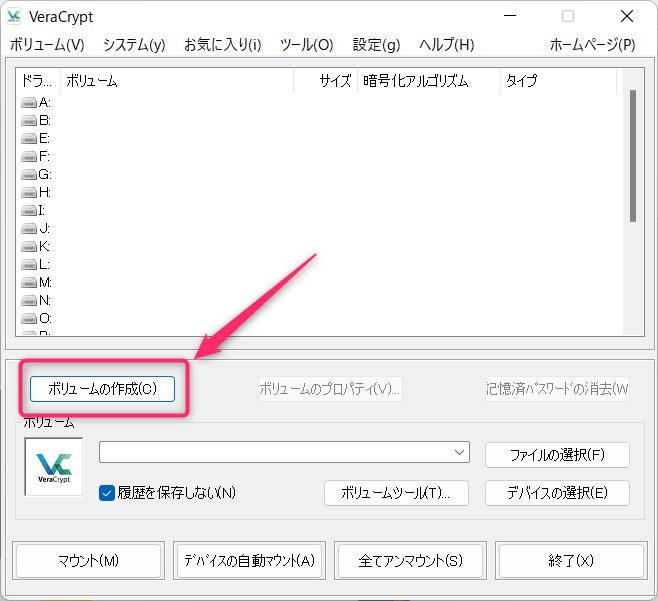Open ボリューム(V) menu
The width and height of the screenshot is (658, 601).
(47, 44)
